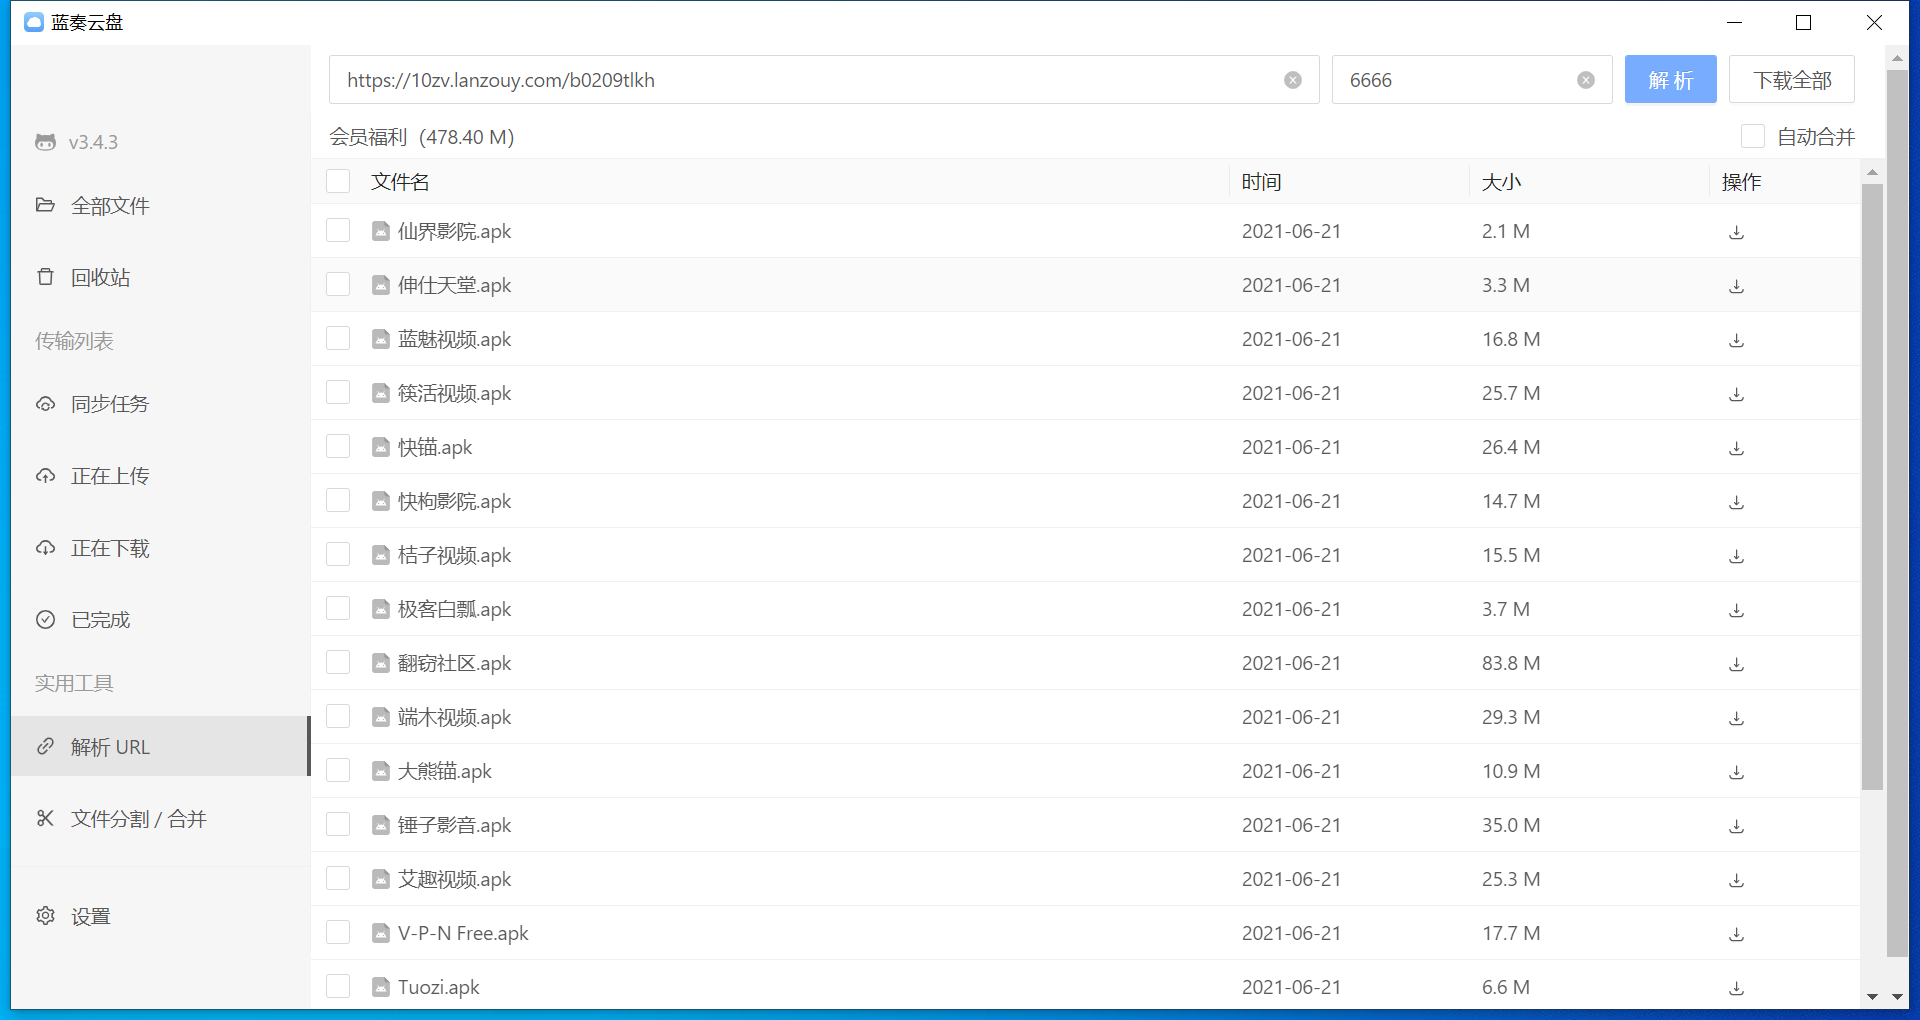
Task: Click the file name 大熊锚.apk
Action: click(x=445, y=771)
